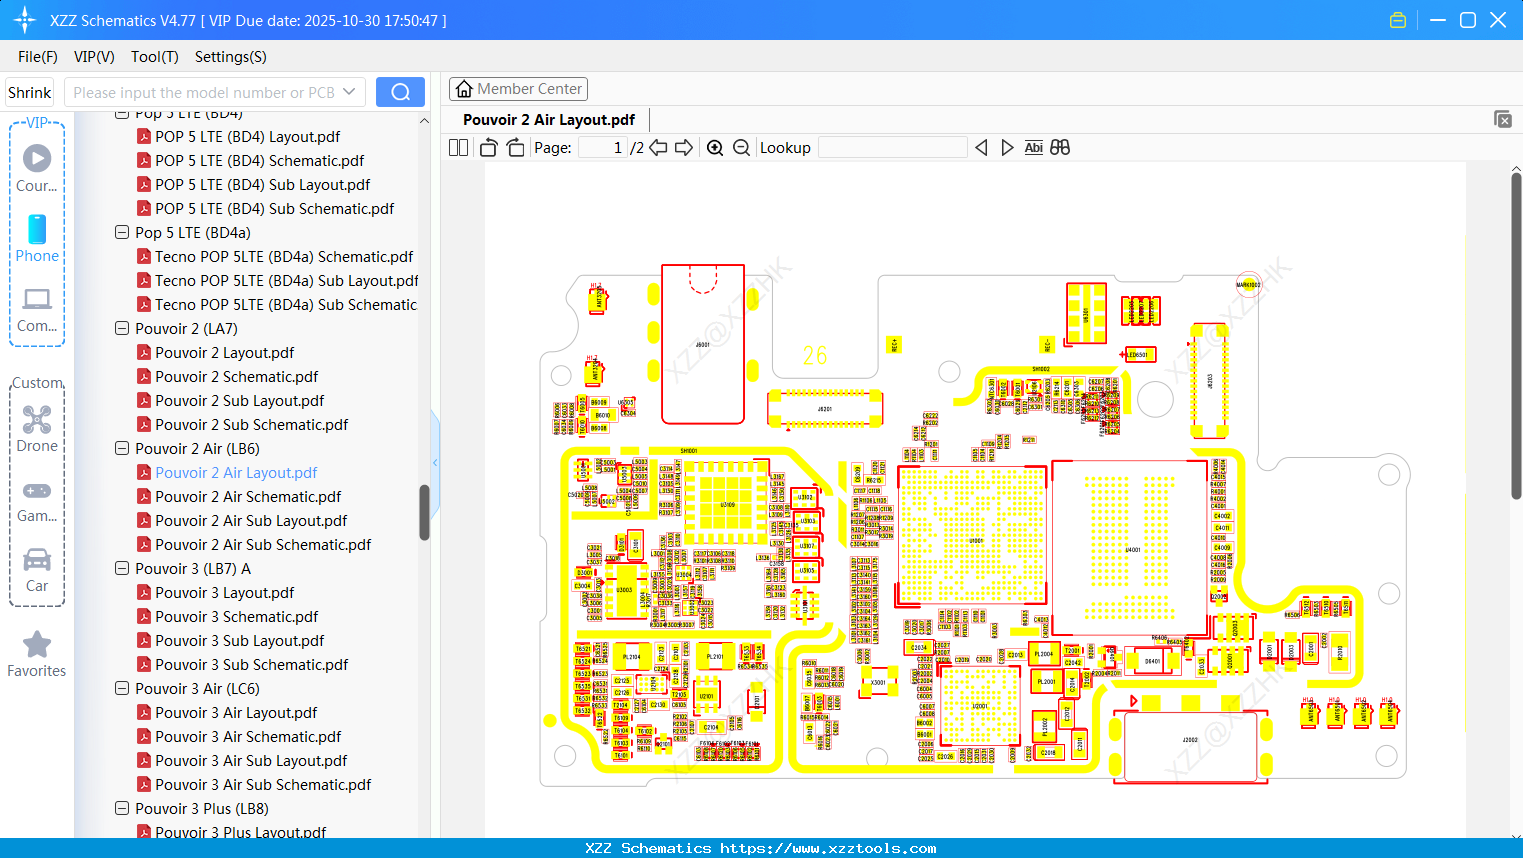This screenshot has width=1523, height=858.
Task: Collapse the Pouvoir 3 (LB7) A group
Action: click(121, 568)
